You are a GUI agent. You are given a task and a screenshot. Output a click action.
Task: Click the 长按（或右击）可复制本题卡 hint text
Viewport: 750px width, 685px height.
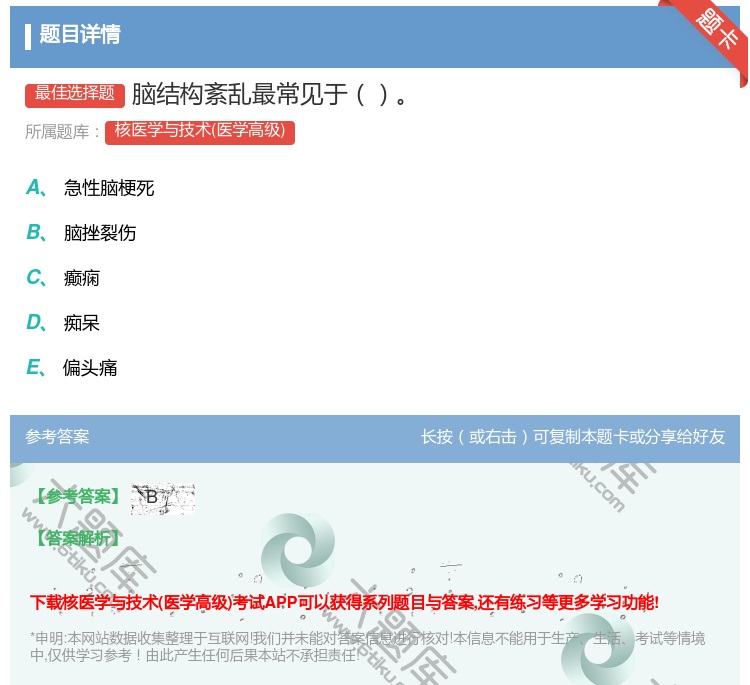coord(573,437)
